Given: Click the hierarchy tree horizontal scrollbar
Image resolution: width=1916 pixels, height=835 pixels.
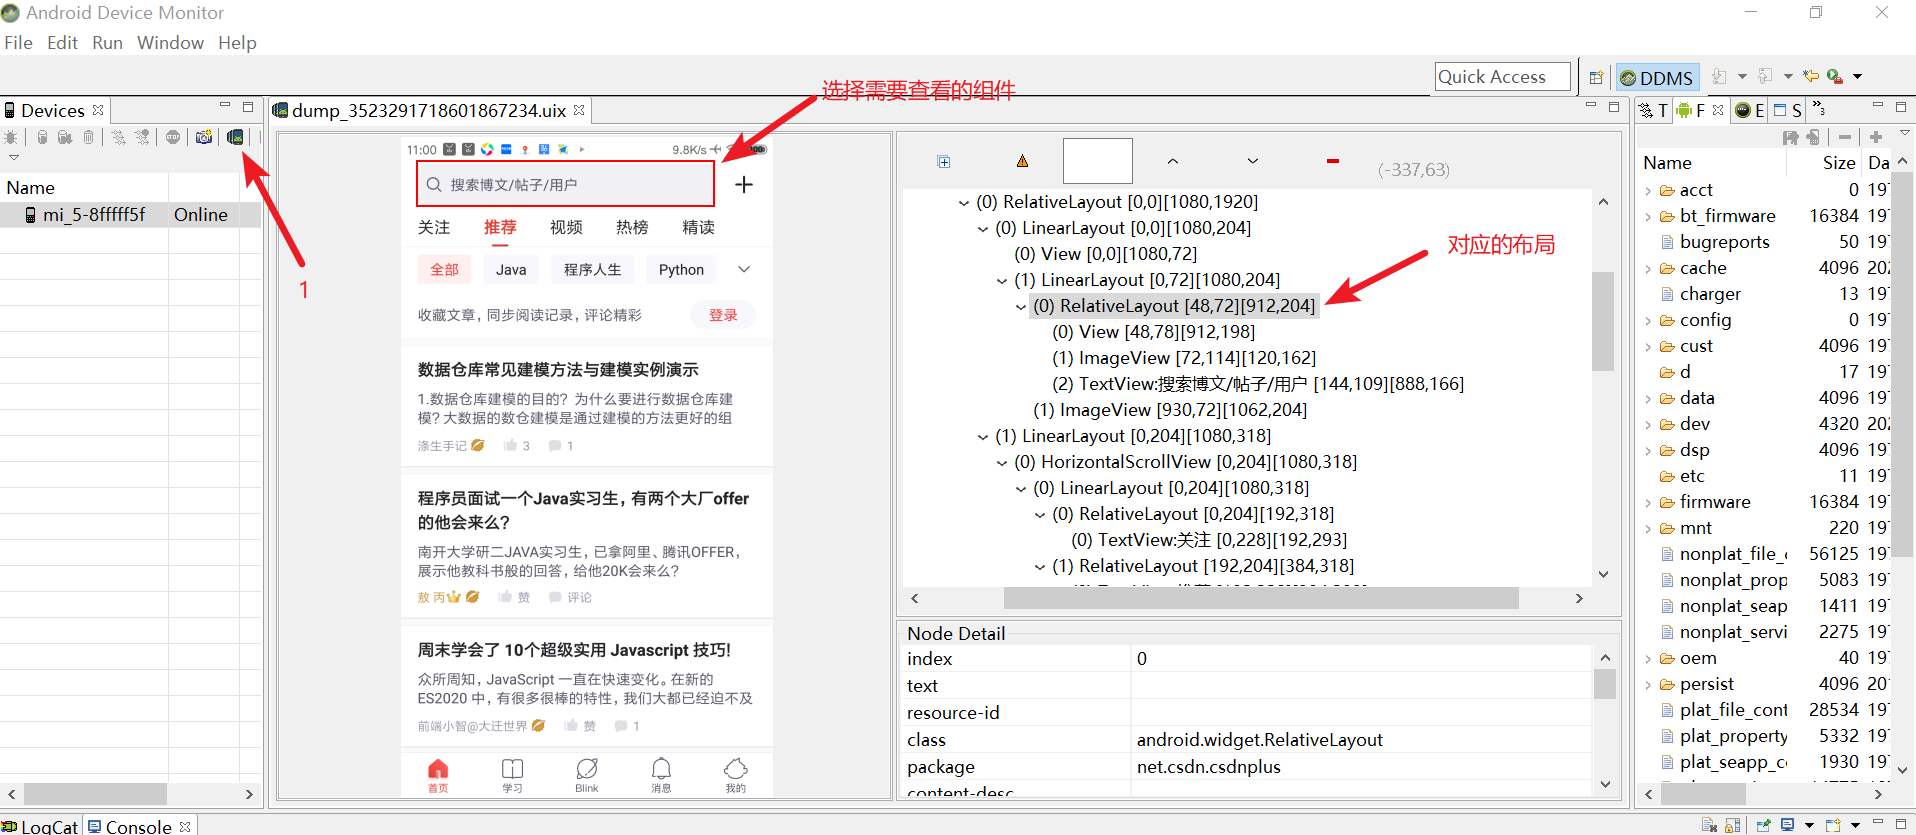Looking at the screenshot, I should pos(1261,598).
